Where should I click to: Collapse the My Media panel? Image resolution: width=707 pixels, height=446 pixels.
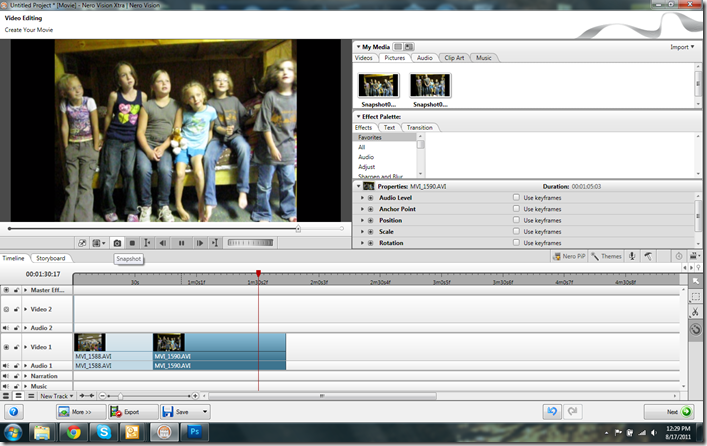pos(358,46)
